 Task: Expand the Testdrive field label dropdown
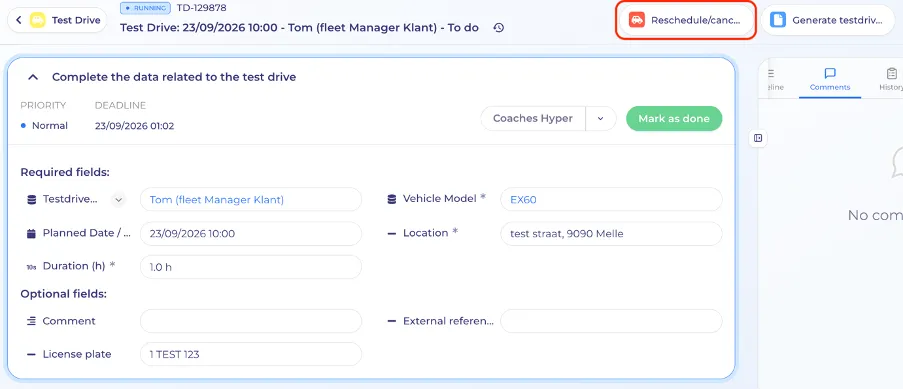click(x=118, y=200)
